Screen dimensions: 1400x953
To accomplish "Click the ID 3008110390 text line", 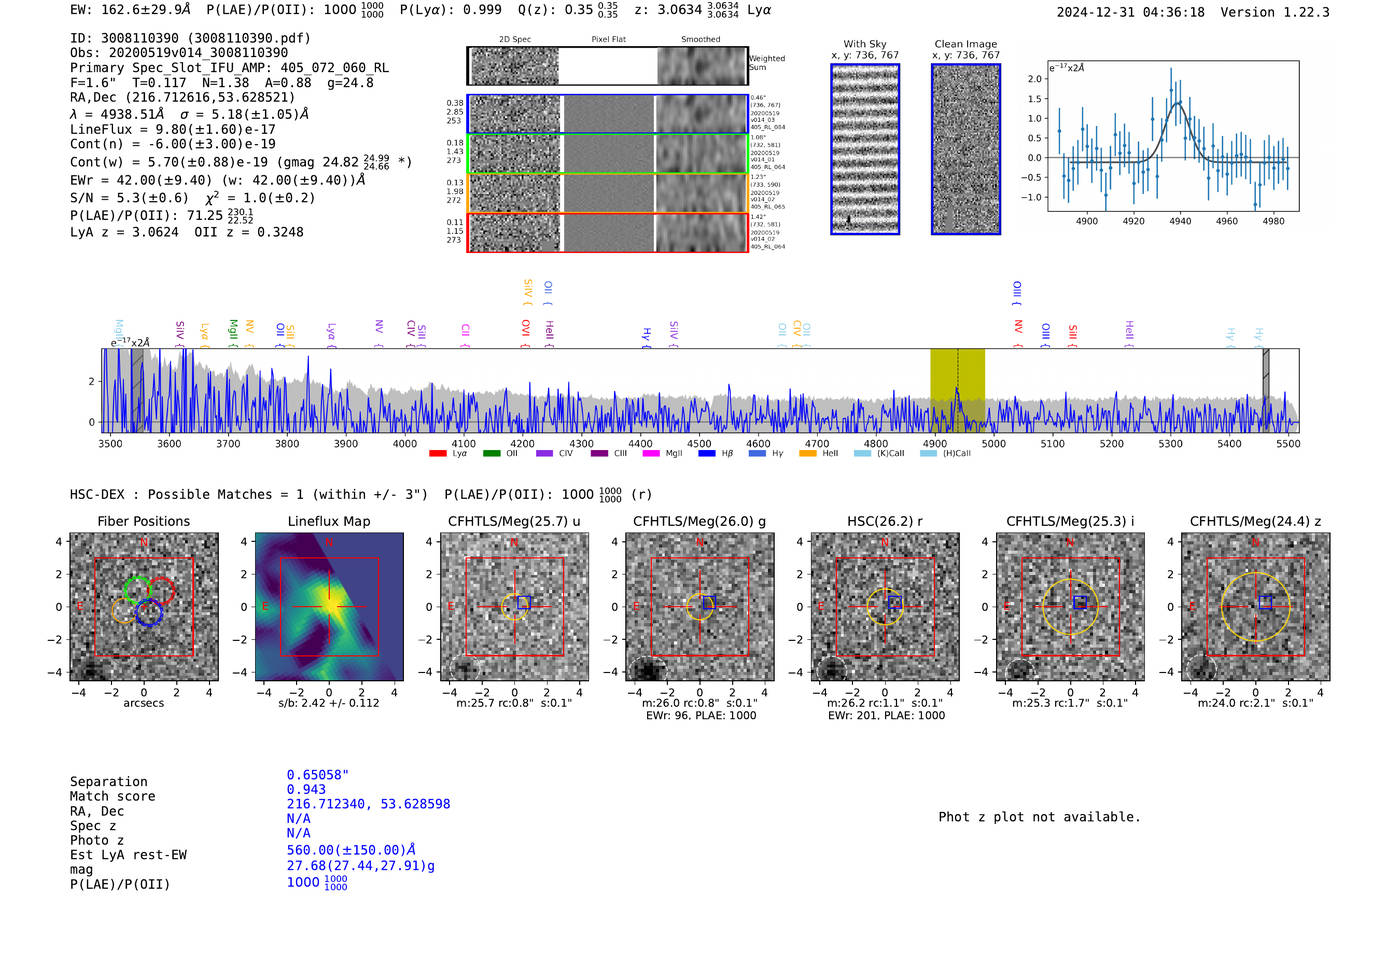I will click(190, 38).
